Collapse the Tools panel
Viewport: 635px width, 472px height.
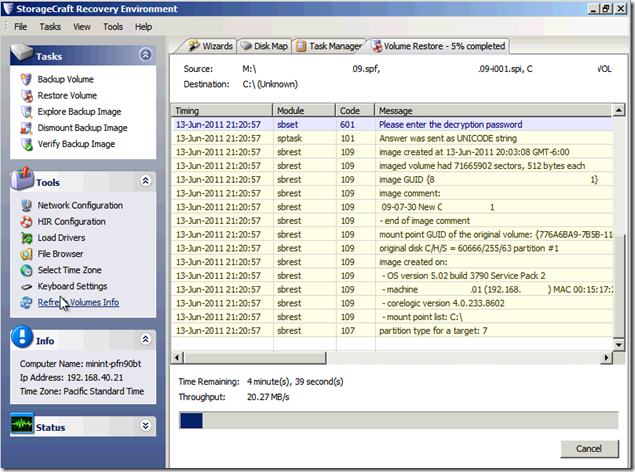pyautogui.click(x=146, y=181)
